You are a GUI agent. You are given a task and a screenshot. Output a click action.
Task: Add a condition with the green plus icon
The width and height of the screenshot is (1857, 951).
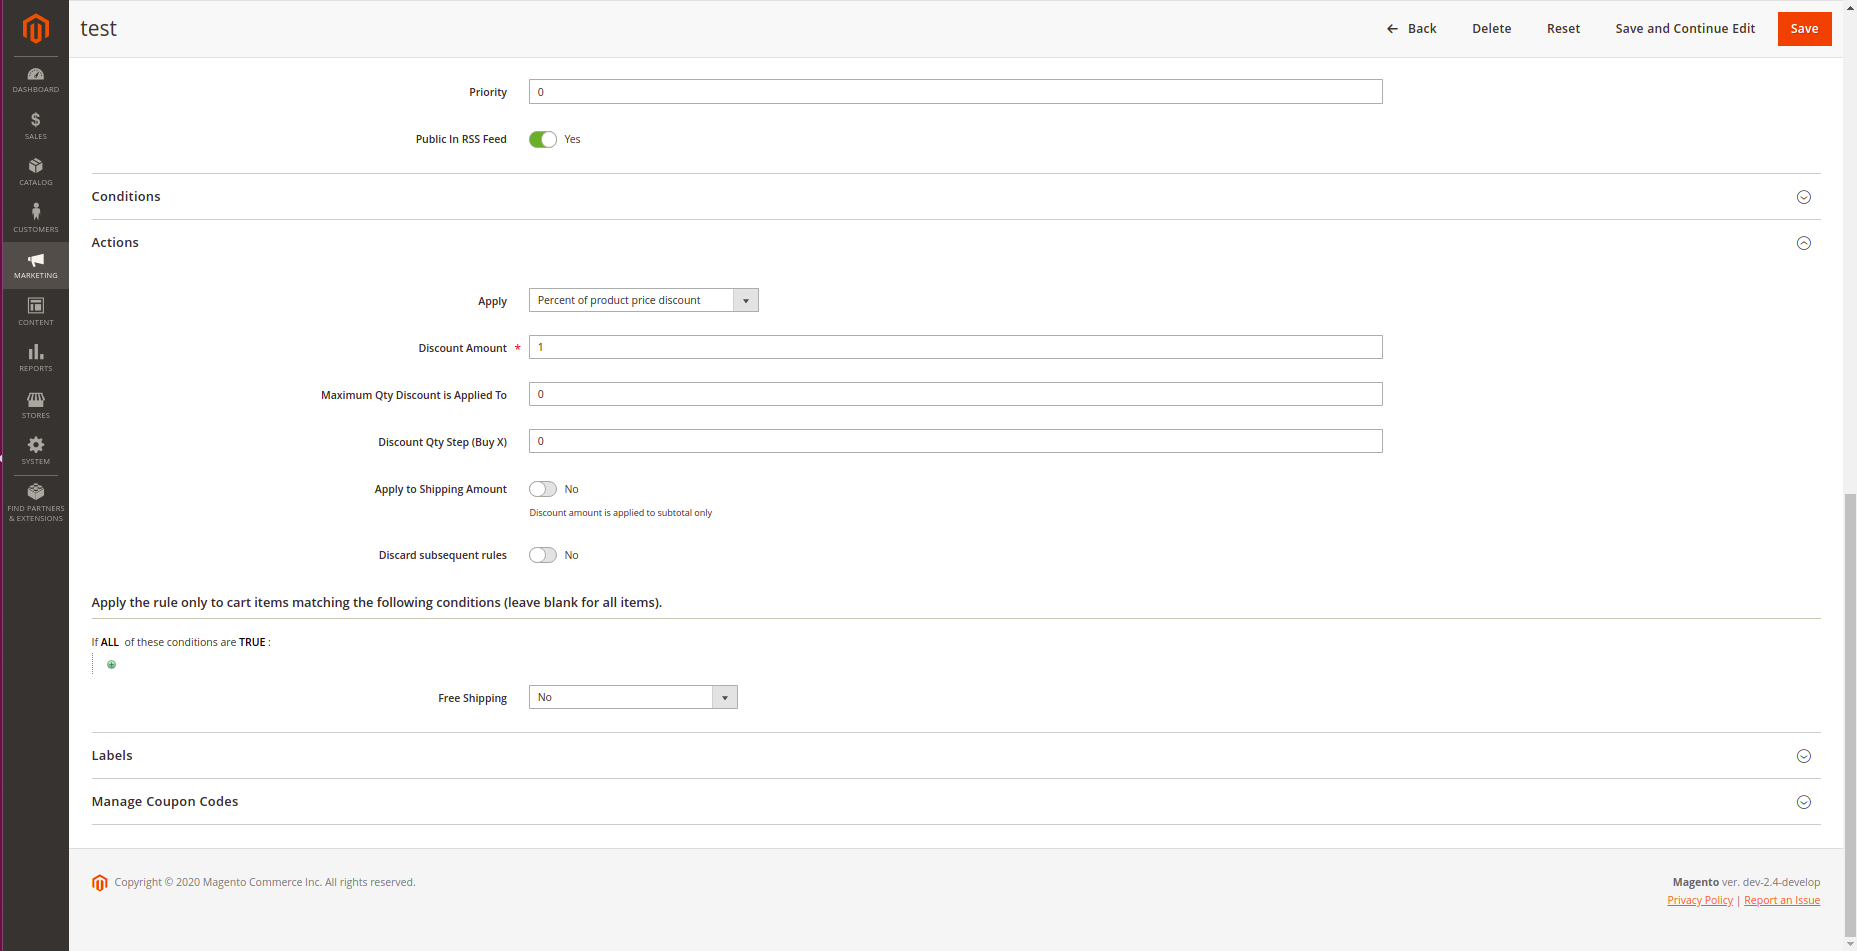click(111, 665)
